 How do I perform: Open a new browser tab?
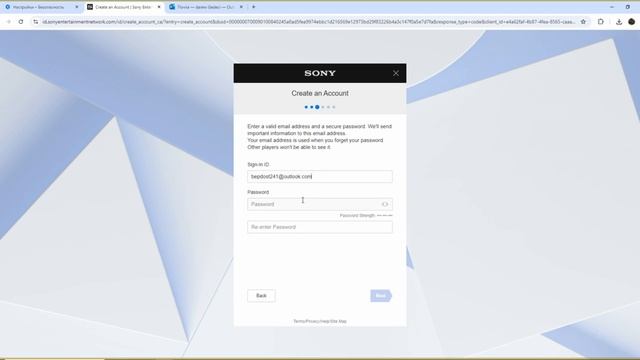tap(253, 7)
